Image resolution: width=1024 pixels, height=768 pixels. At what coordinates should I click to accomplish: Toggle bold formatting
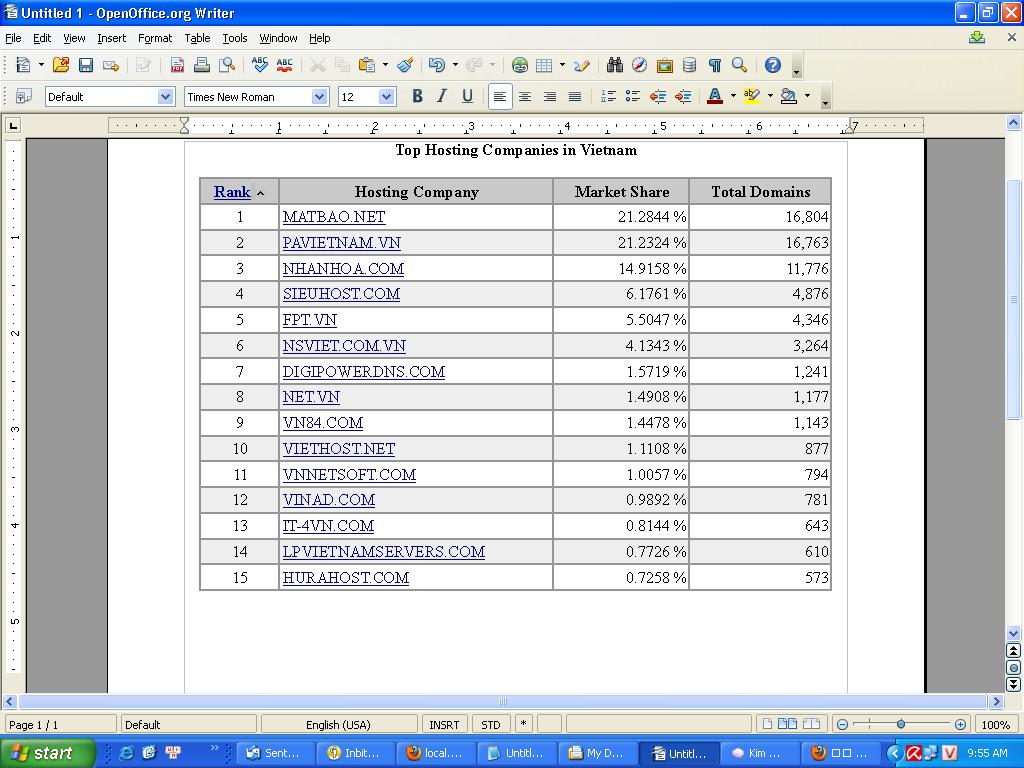pyautogui.click(x=417, y=97)
